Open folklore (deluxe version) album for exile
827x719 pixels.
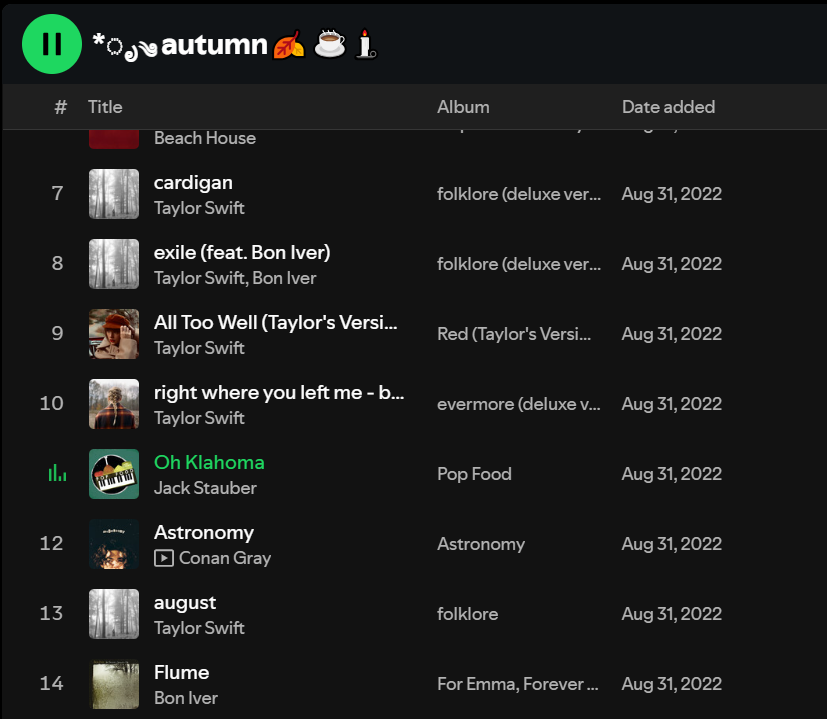pos(519,264)
